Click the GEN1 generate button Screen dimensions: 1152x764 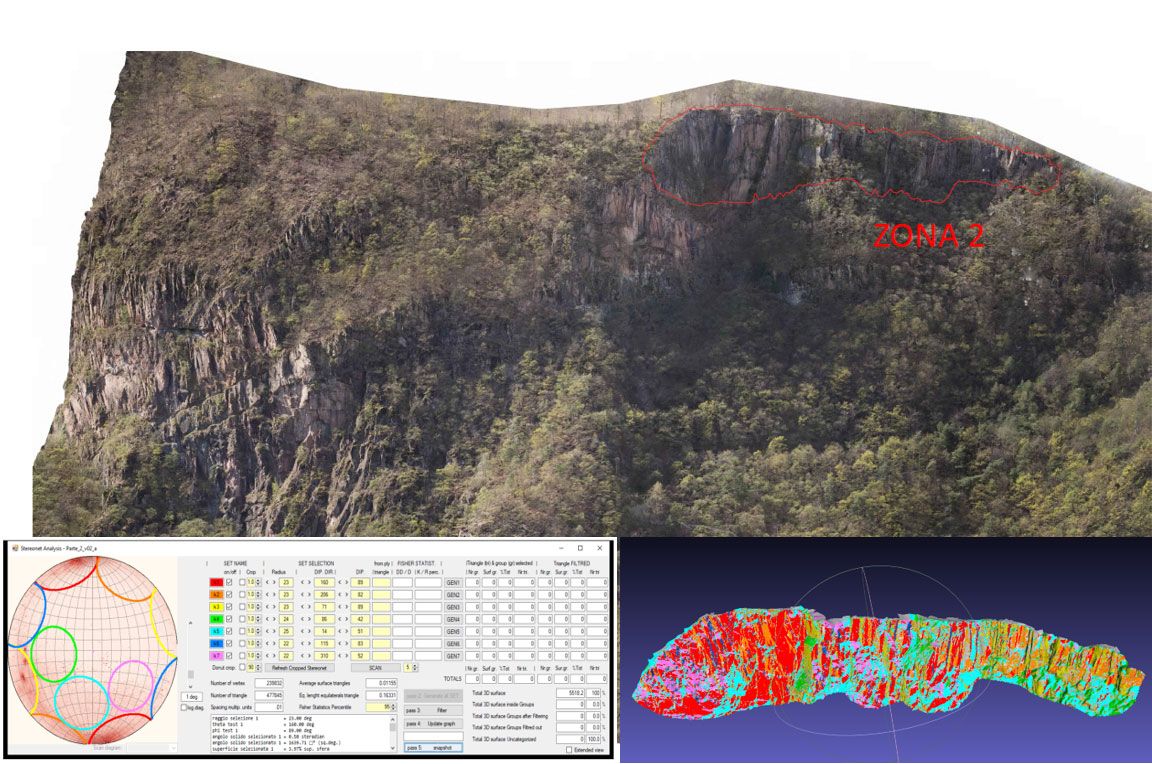(x=452, y=581)
